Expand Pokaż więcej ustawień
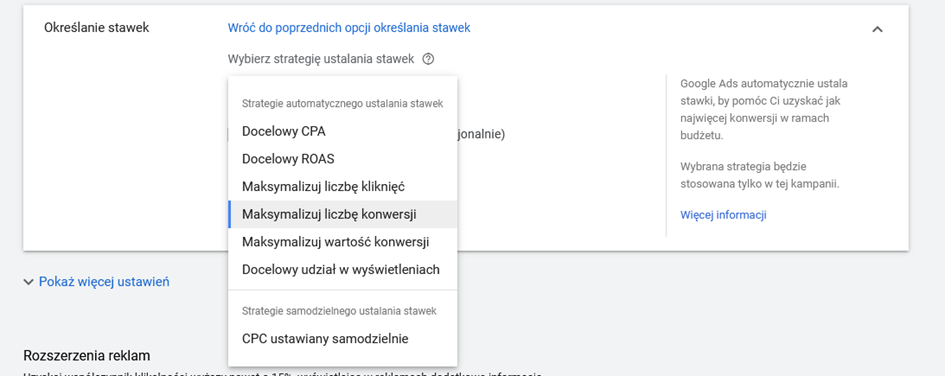The width and height of the screenshot is (945, 376). pyautogui.click(x=96, y=281)
